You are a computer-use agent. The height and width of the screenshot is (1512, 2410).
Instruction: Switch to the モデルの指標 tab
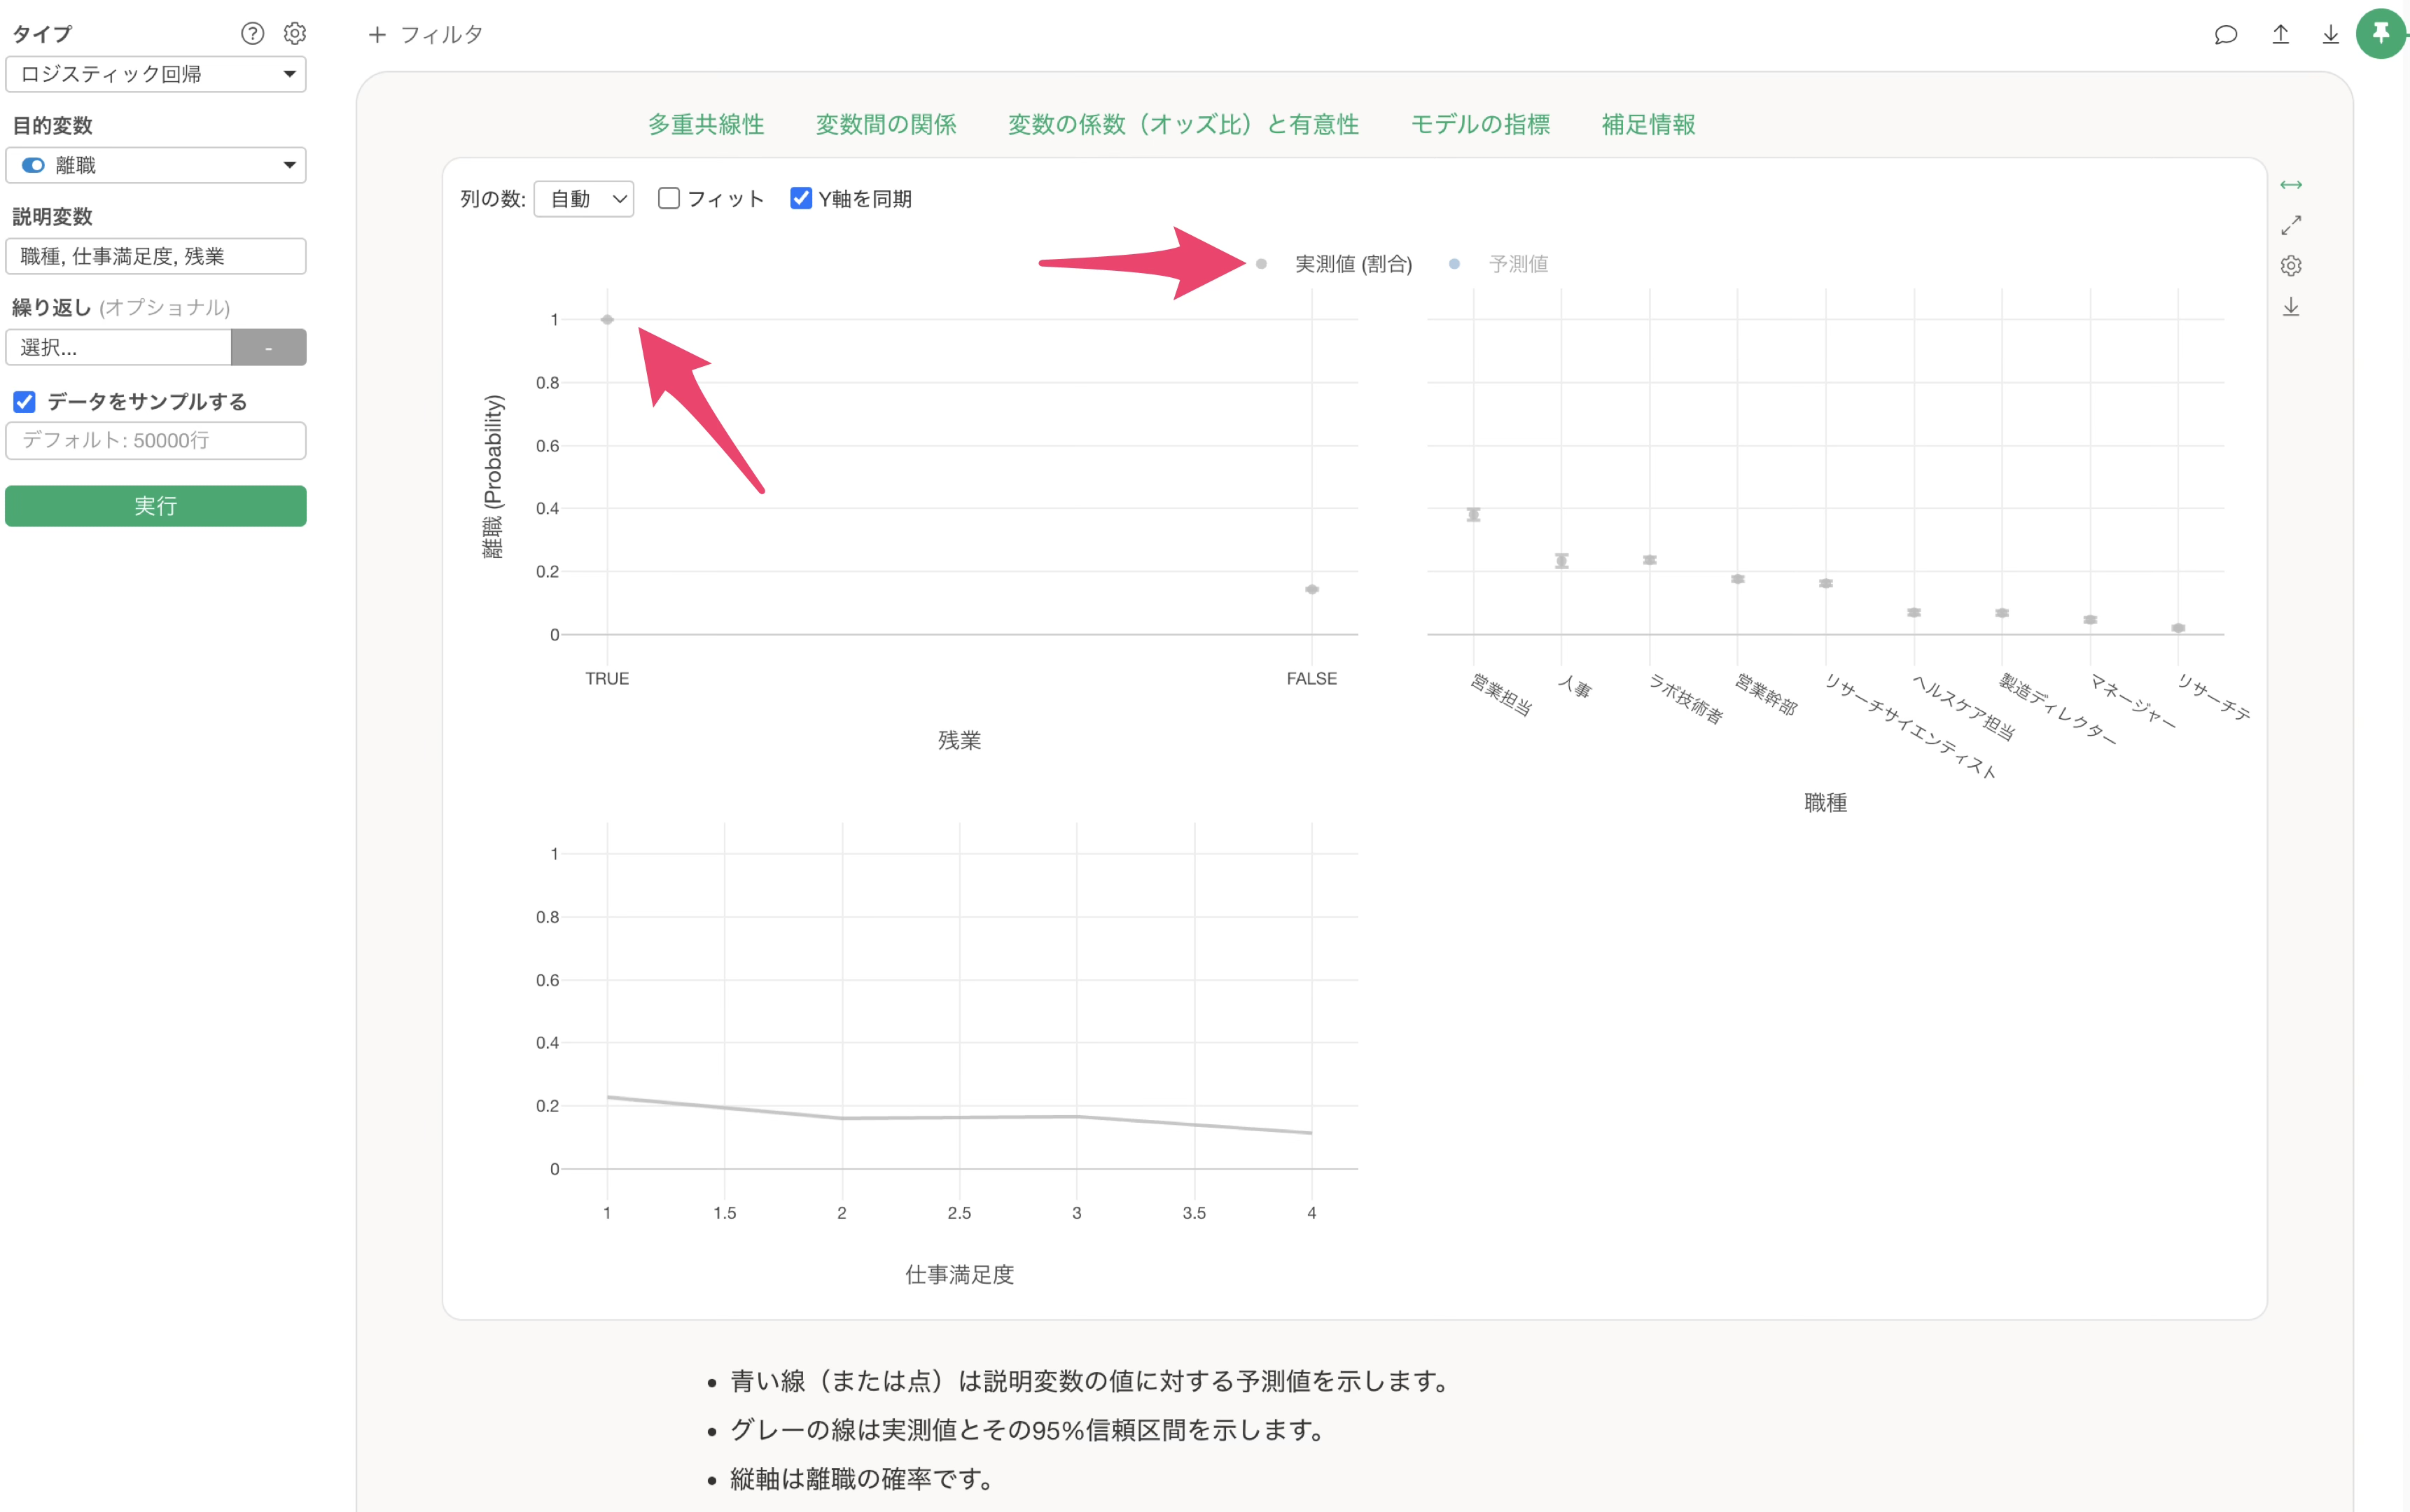(x=1480, y=124)
